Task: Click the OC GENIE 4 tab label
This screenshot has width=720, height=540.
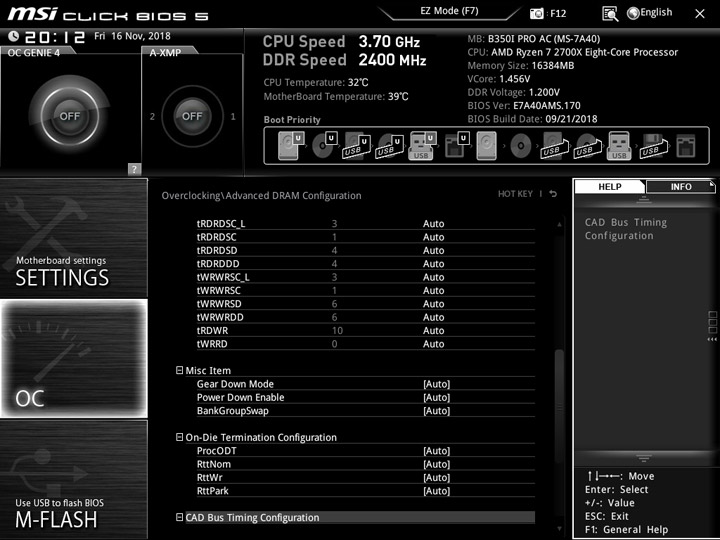Action: (34, 53)
